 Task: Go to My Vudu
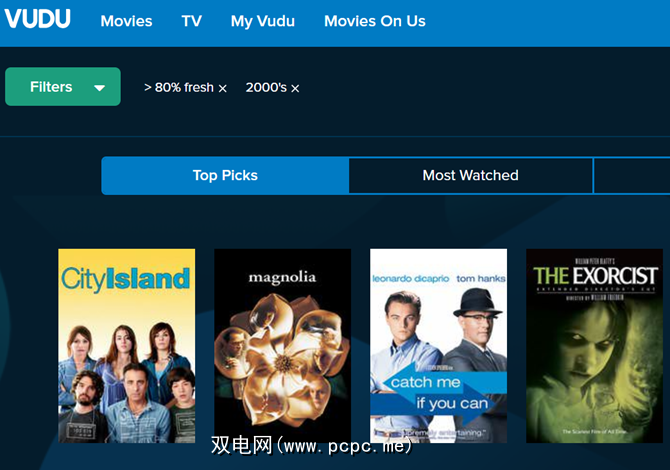263,21
